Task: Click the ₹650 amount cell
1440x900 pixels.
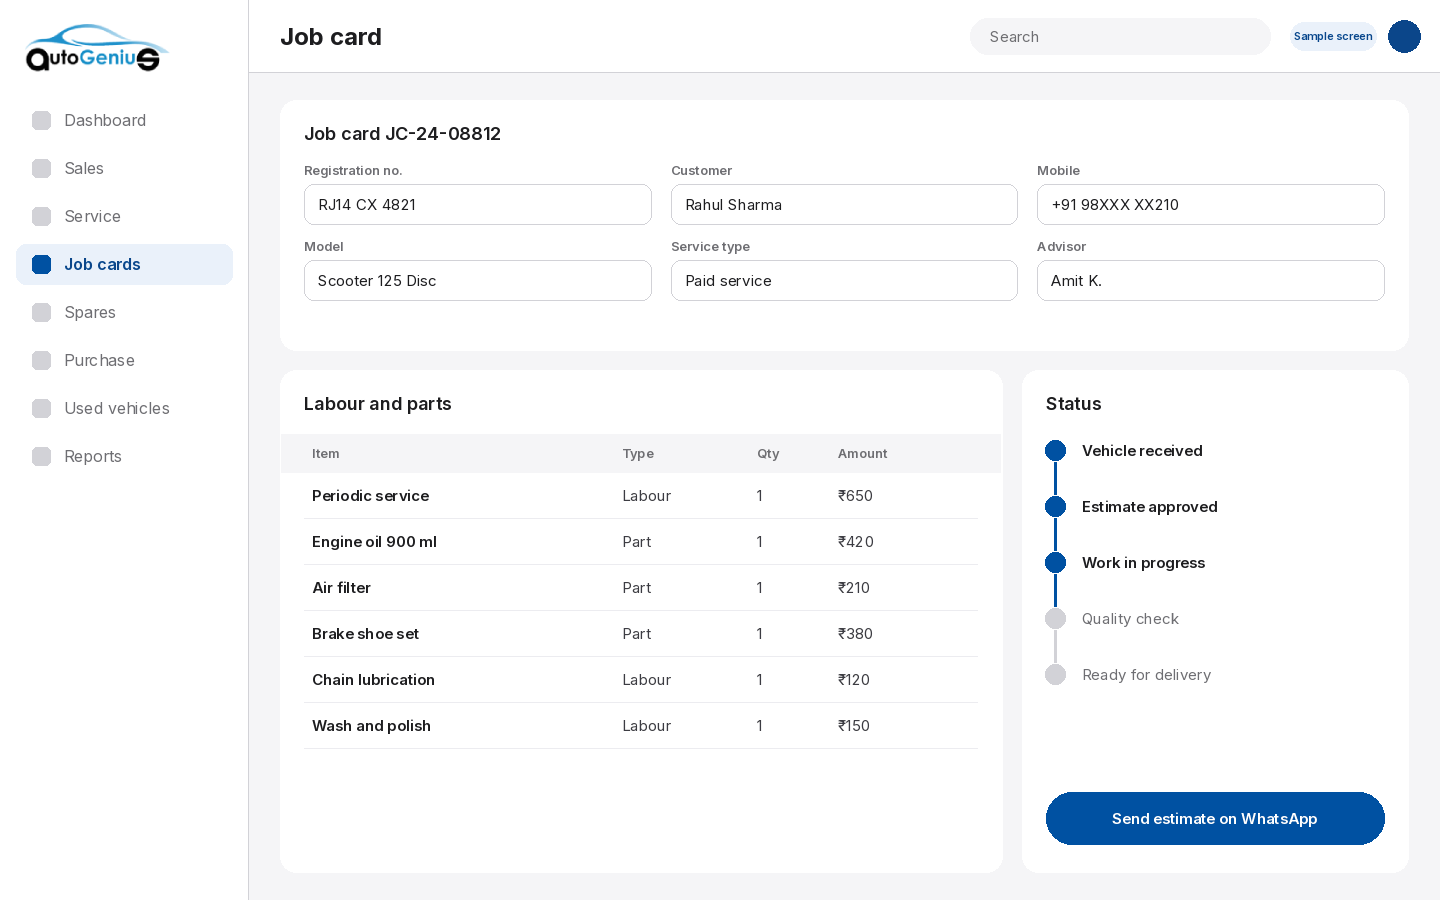Action: pos(855,495)
